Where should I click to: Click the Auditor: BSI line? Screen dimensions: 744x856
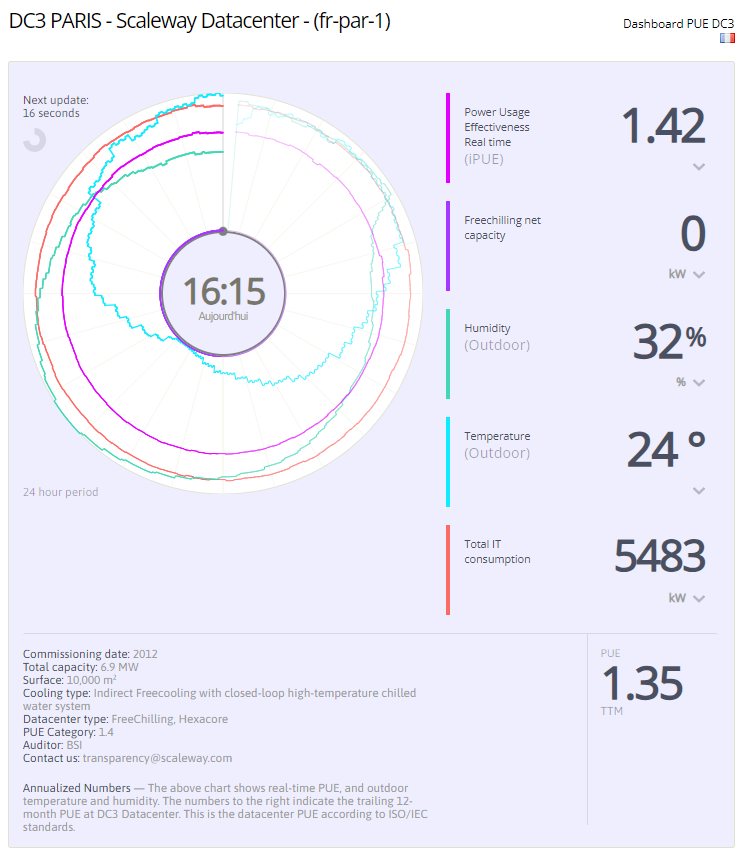tap(52, 745)
